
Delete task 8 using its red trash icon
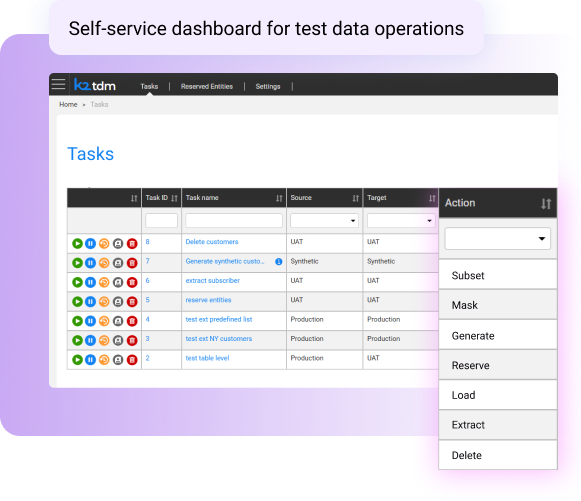(x=132, y=243)
